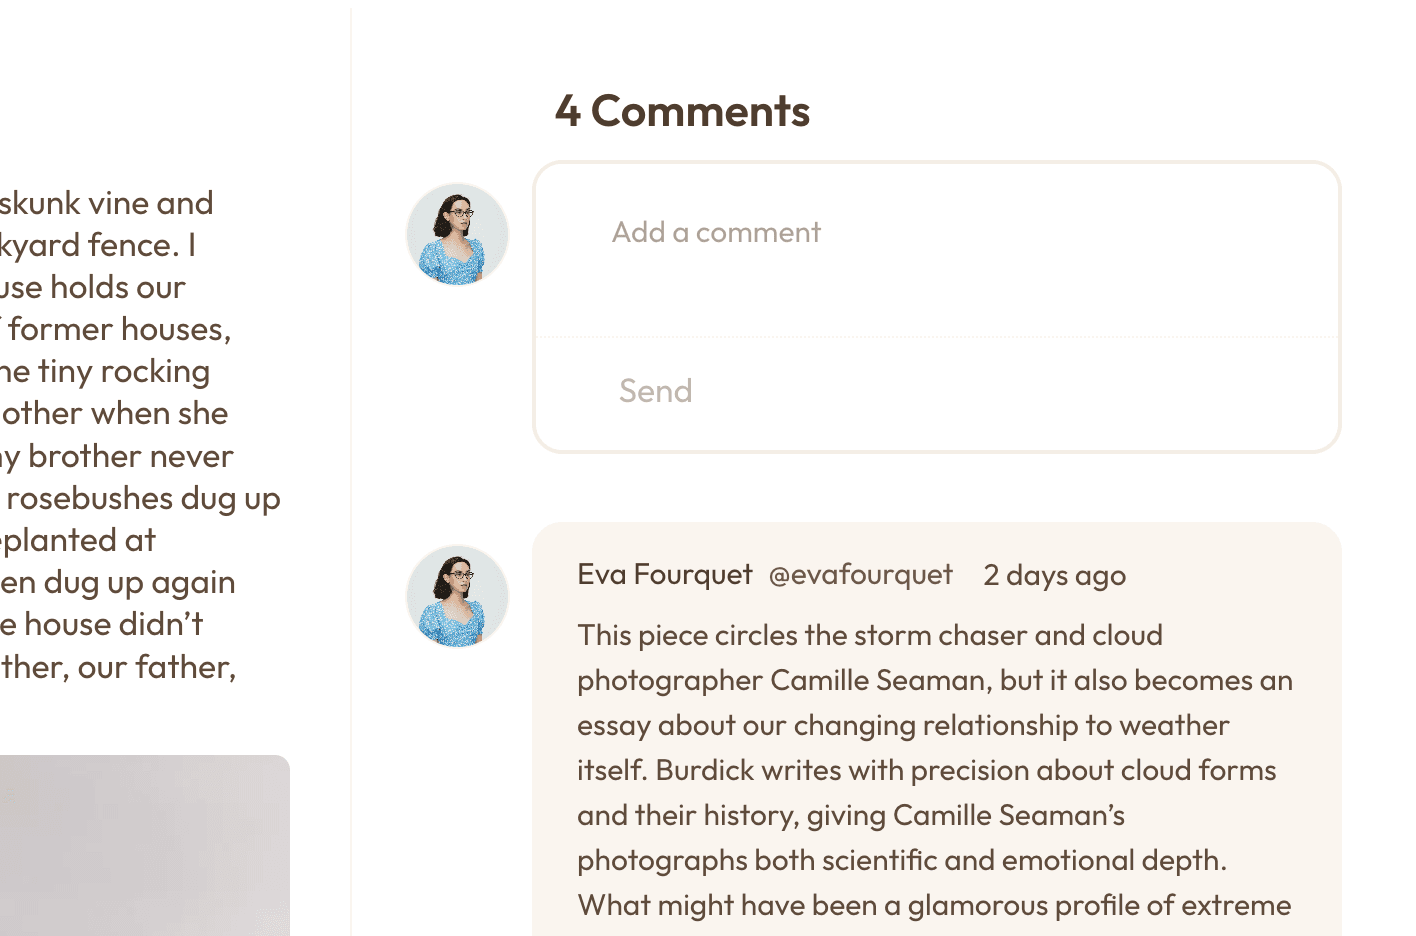Select the @evafourquet handle
This screenshot has width=1416, height=936.
(x=860, y=575)
